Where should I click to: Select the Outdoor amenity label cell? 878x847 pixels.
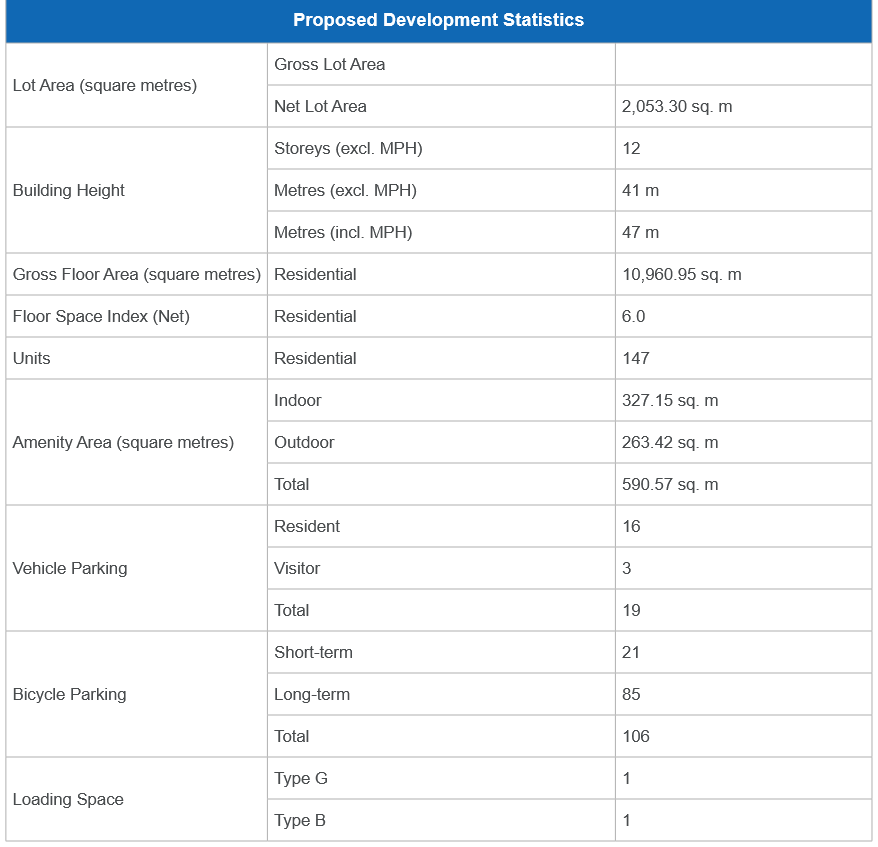(x=304, y=443)
